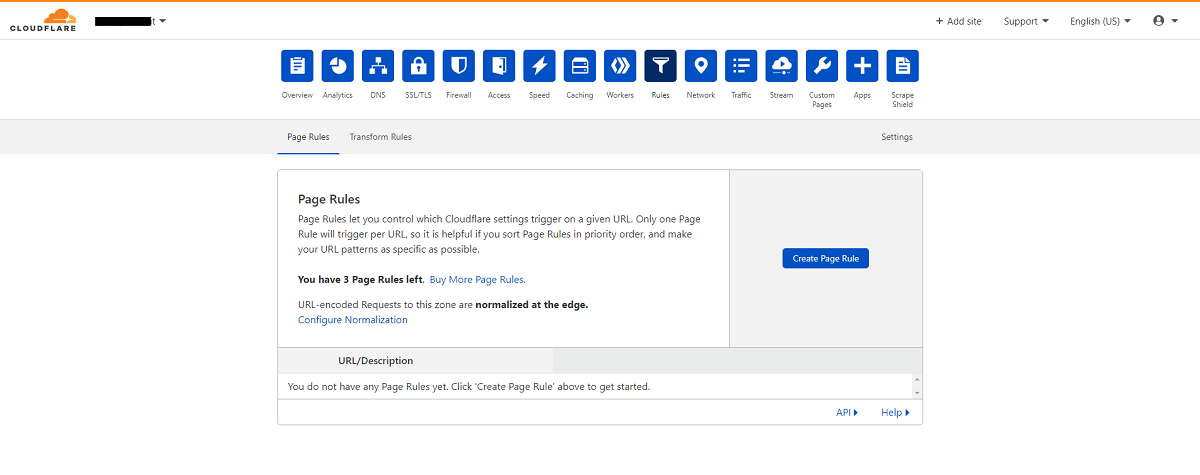This screenshot has width=1200, height=475.
Task: Open the Speed lightning bolt icon
Action: (x=539, y=66)
